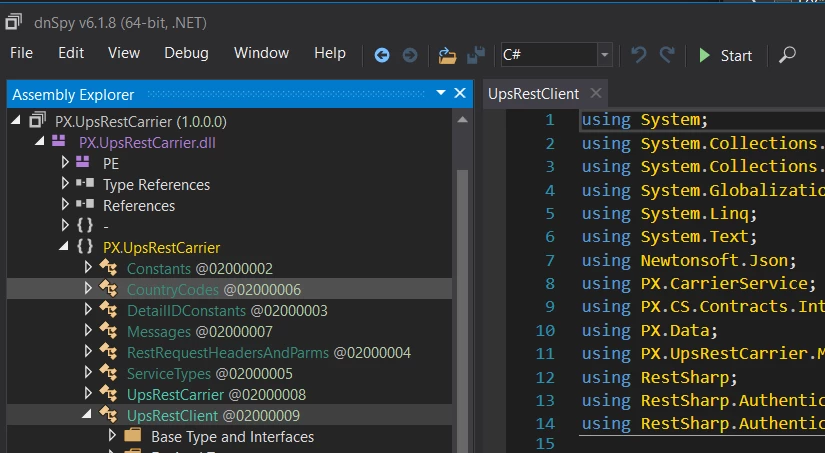Expand the Type References node

(65, 183)
